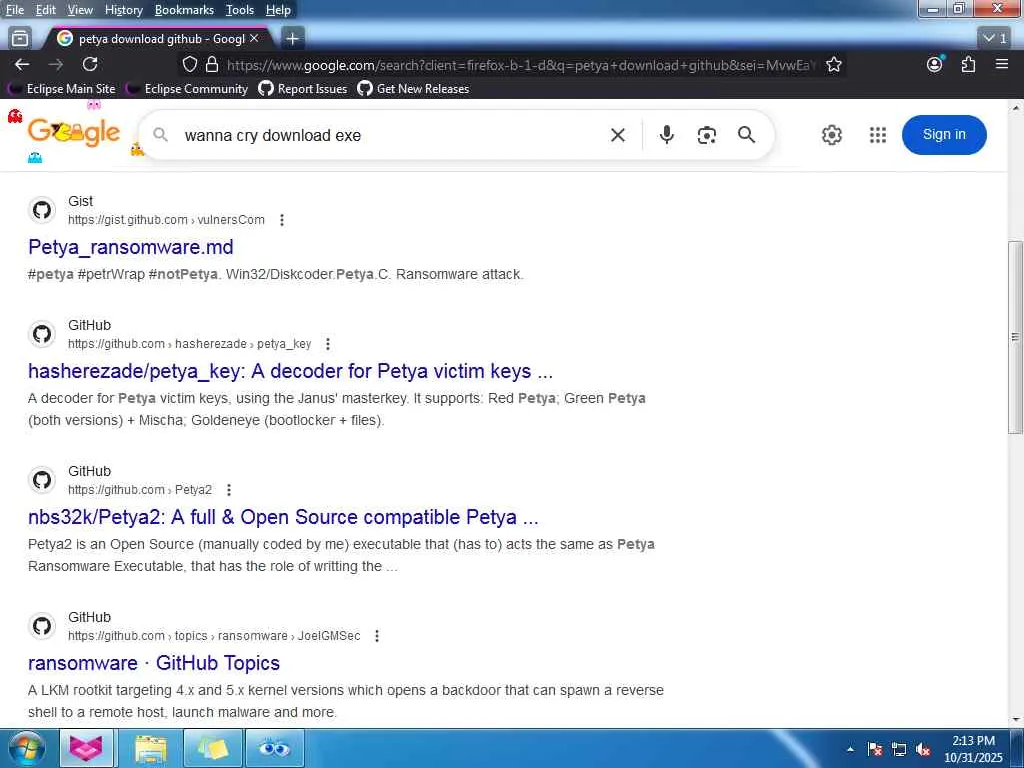
Task: Click the github.com › hasherezade › petya_key URL
Action: [189, 344]
